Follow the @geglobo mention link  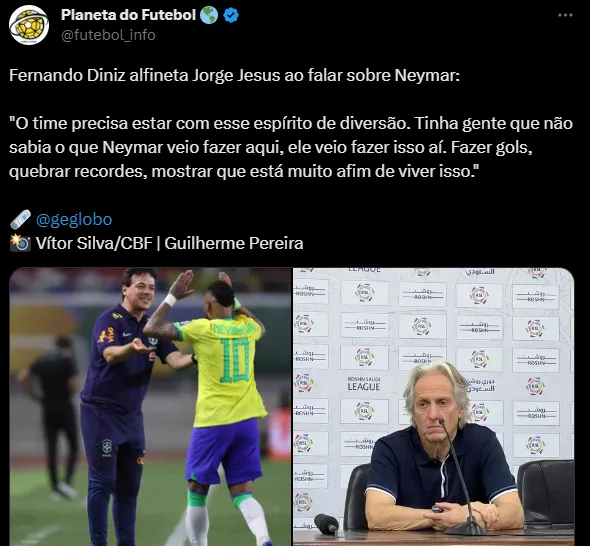point(74,219)
